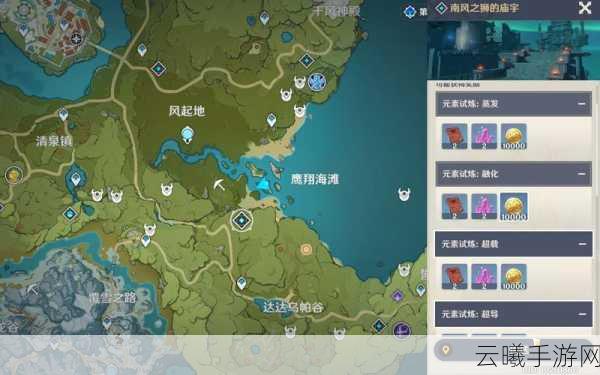
Task: Collapse the 元素试炼: 超载 section
Action: (x=582, y=244)
